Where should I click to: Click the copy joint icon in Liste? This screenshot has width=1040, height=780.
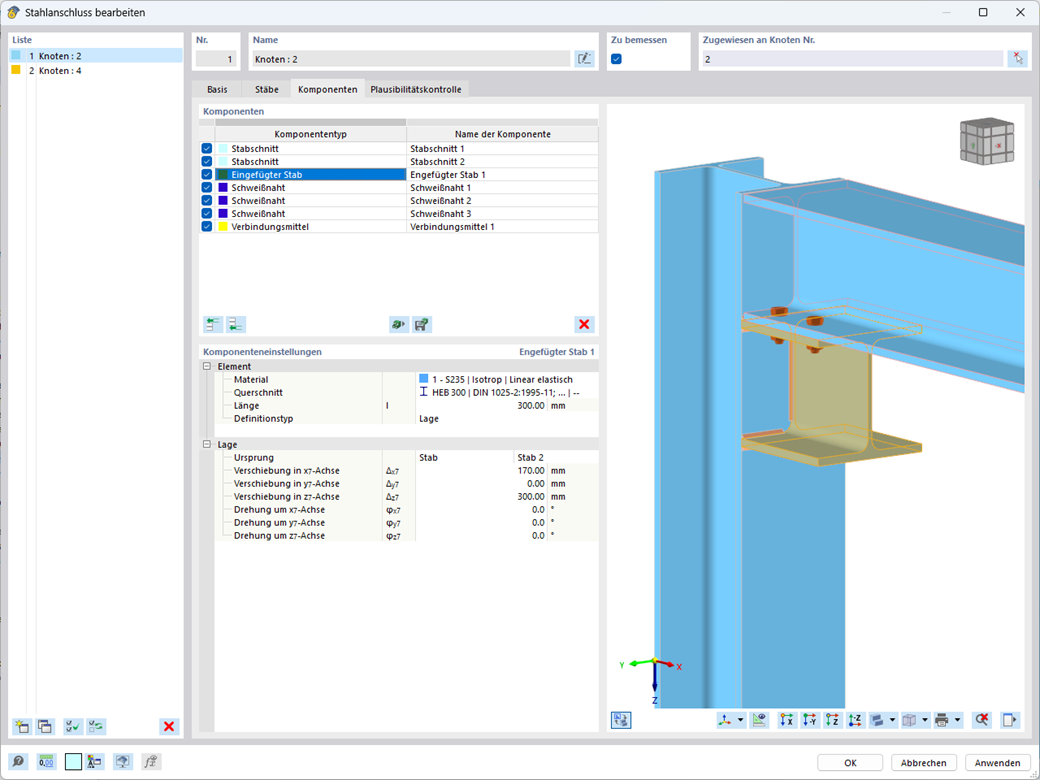pyautogui.click(x=44, y=726)
